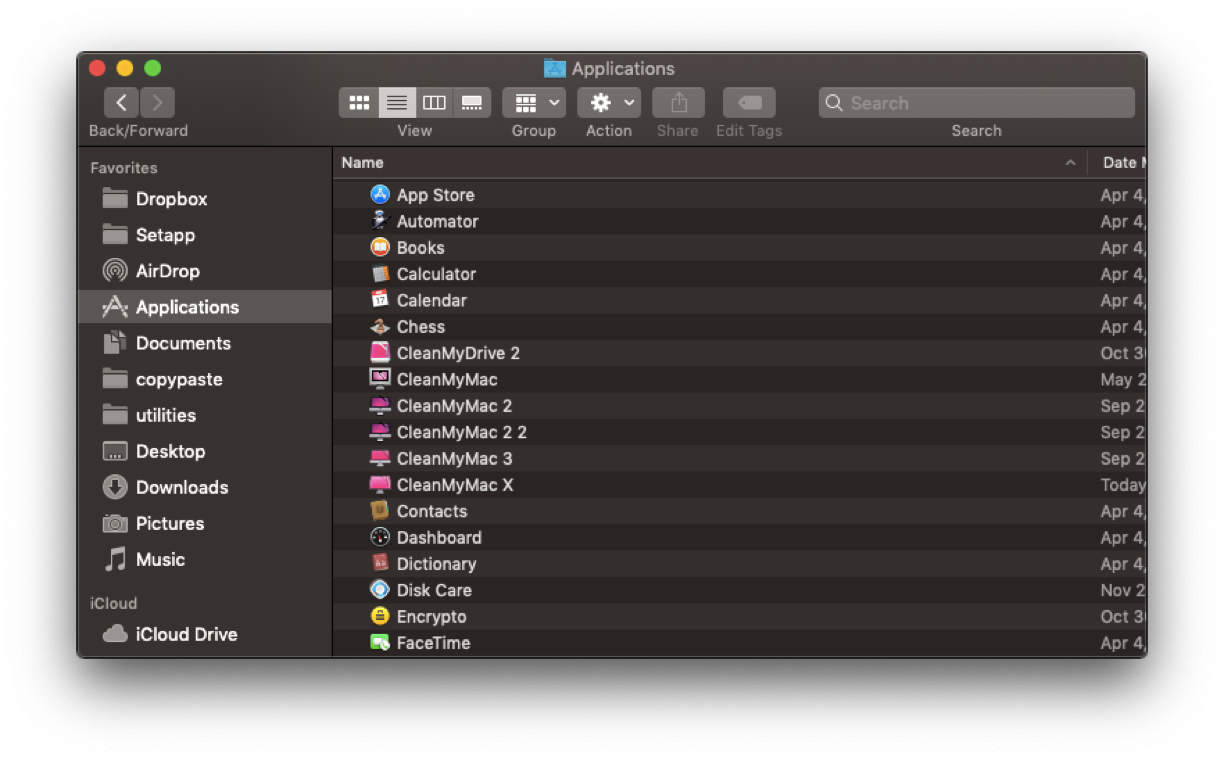Click the Contacts app icon
Image resolution: width=1216 pixels, height=760 pixels.
[x=380, y=511]
